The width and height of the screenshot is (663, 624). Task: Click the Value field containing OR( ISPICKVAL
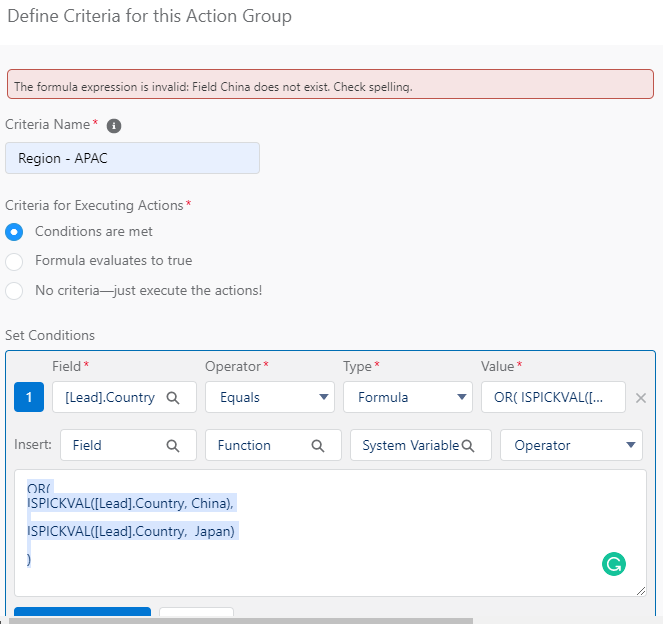(553, 397)
